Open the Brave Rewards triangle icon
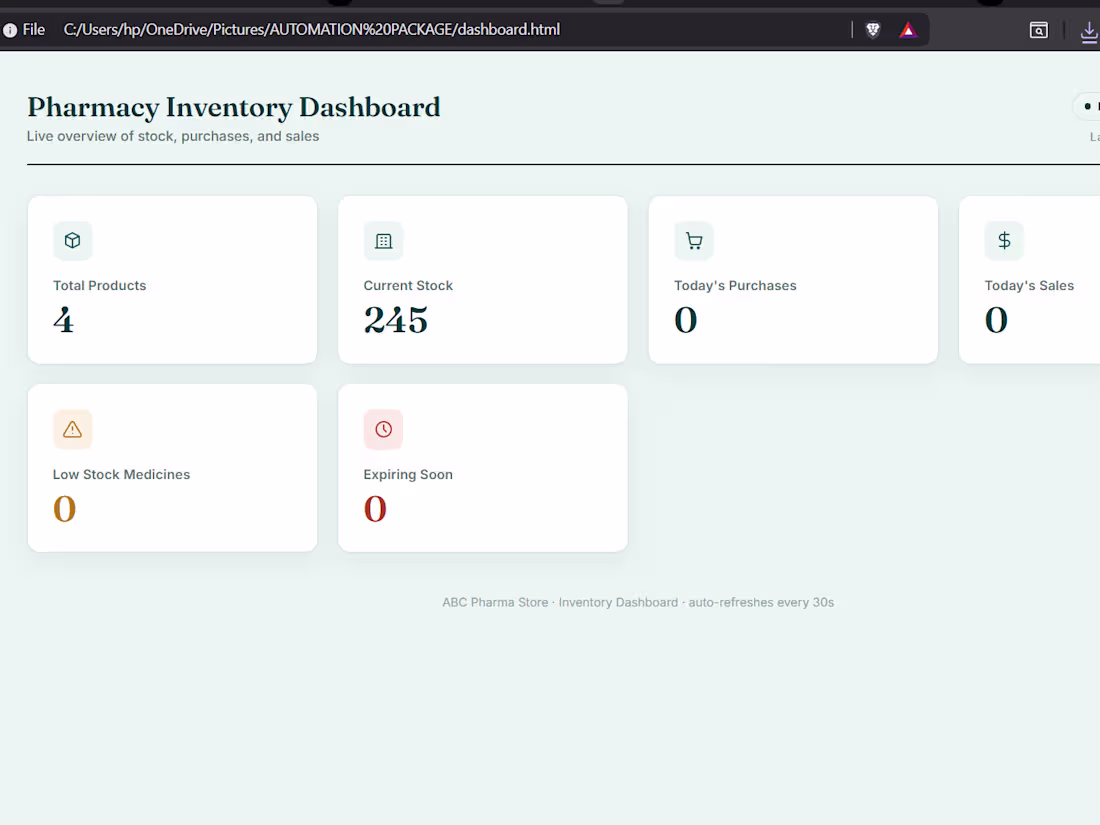This screenshot has height=825, width=1100. (x=908, y=29)
